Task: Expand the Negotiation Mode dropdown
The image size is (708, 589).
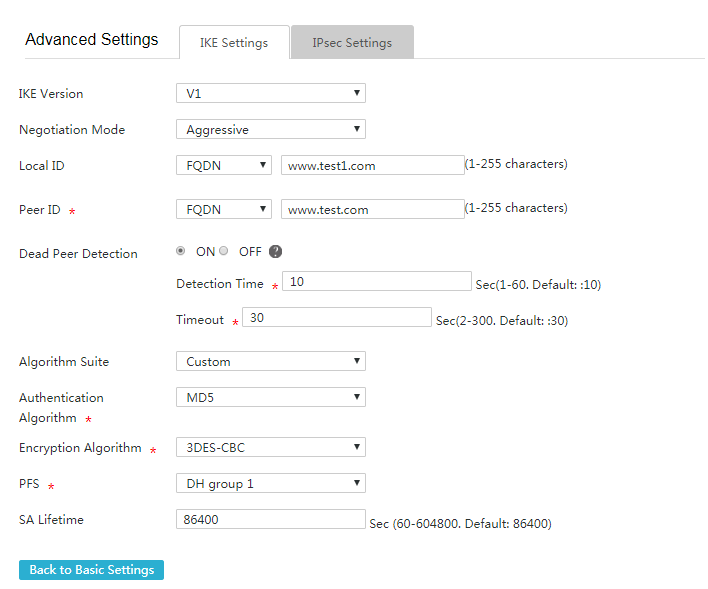Action: (271, 129)
